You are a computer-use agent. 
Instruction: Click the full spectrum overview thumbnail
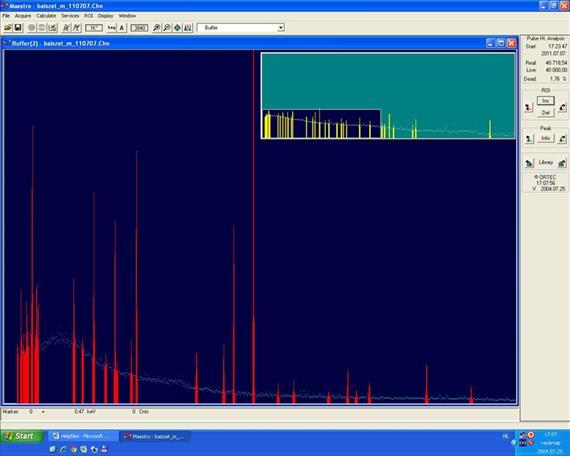tap(388, 96)
